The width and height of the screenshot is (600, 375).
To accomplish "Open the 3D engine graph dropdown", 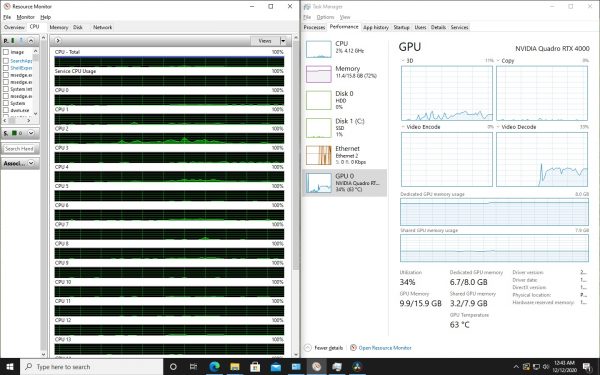I will pyautogui.click(x=403, y=60).
